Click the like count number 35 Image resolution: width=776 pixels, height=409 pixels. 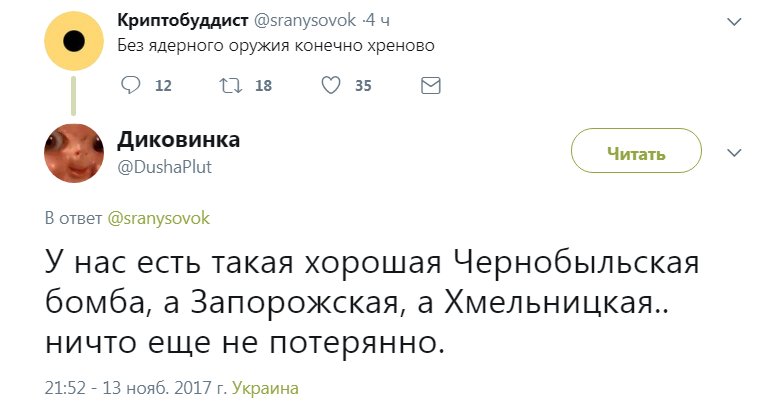(x=363, y=86)
